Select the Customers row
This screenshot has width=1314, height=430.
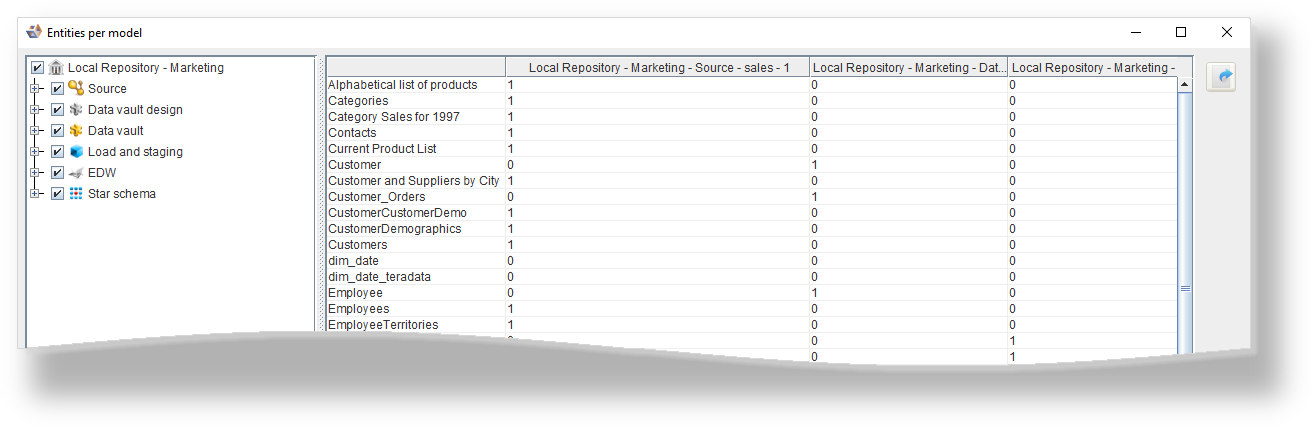[752, 245]
